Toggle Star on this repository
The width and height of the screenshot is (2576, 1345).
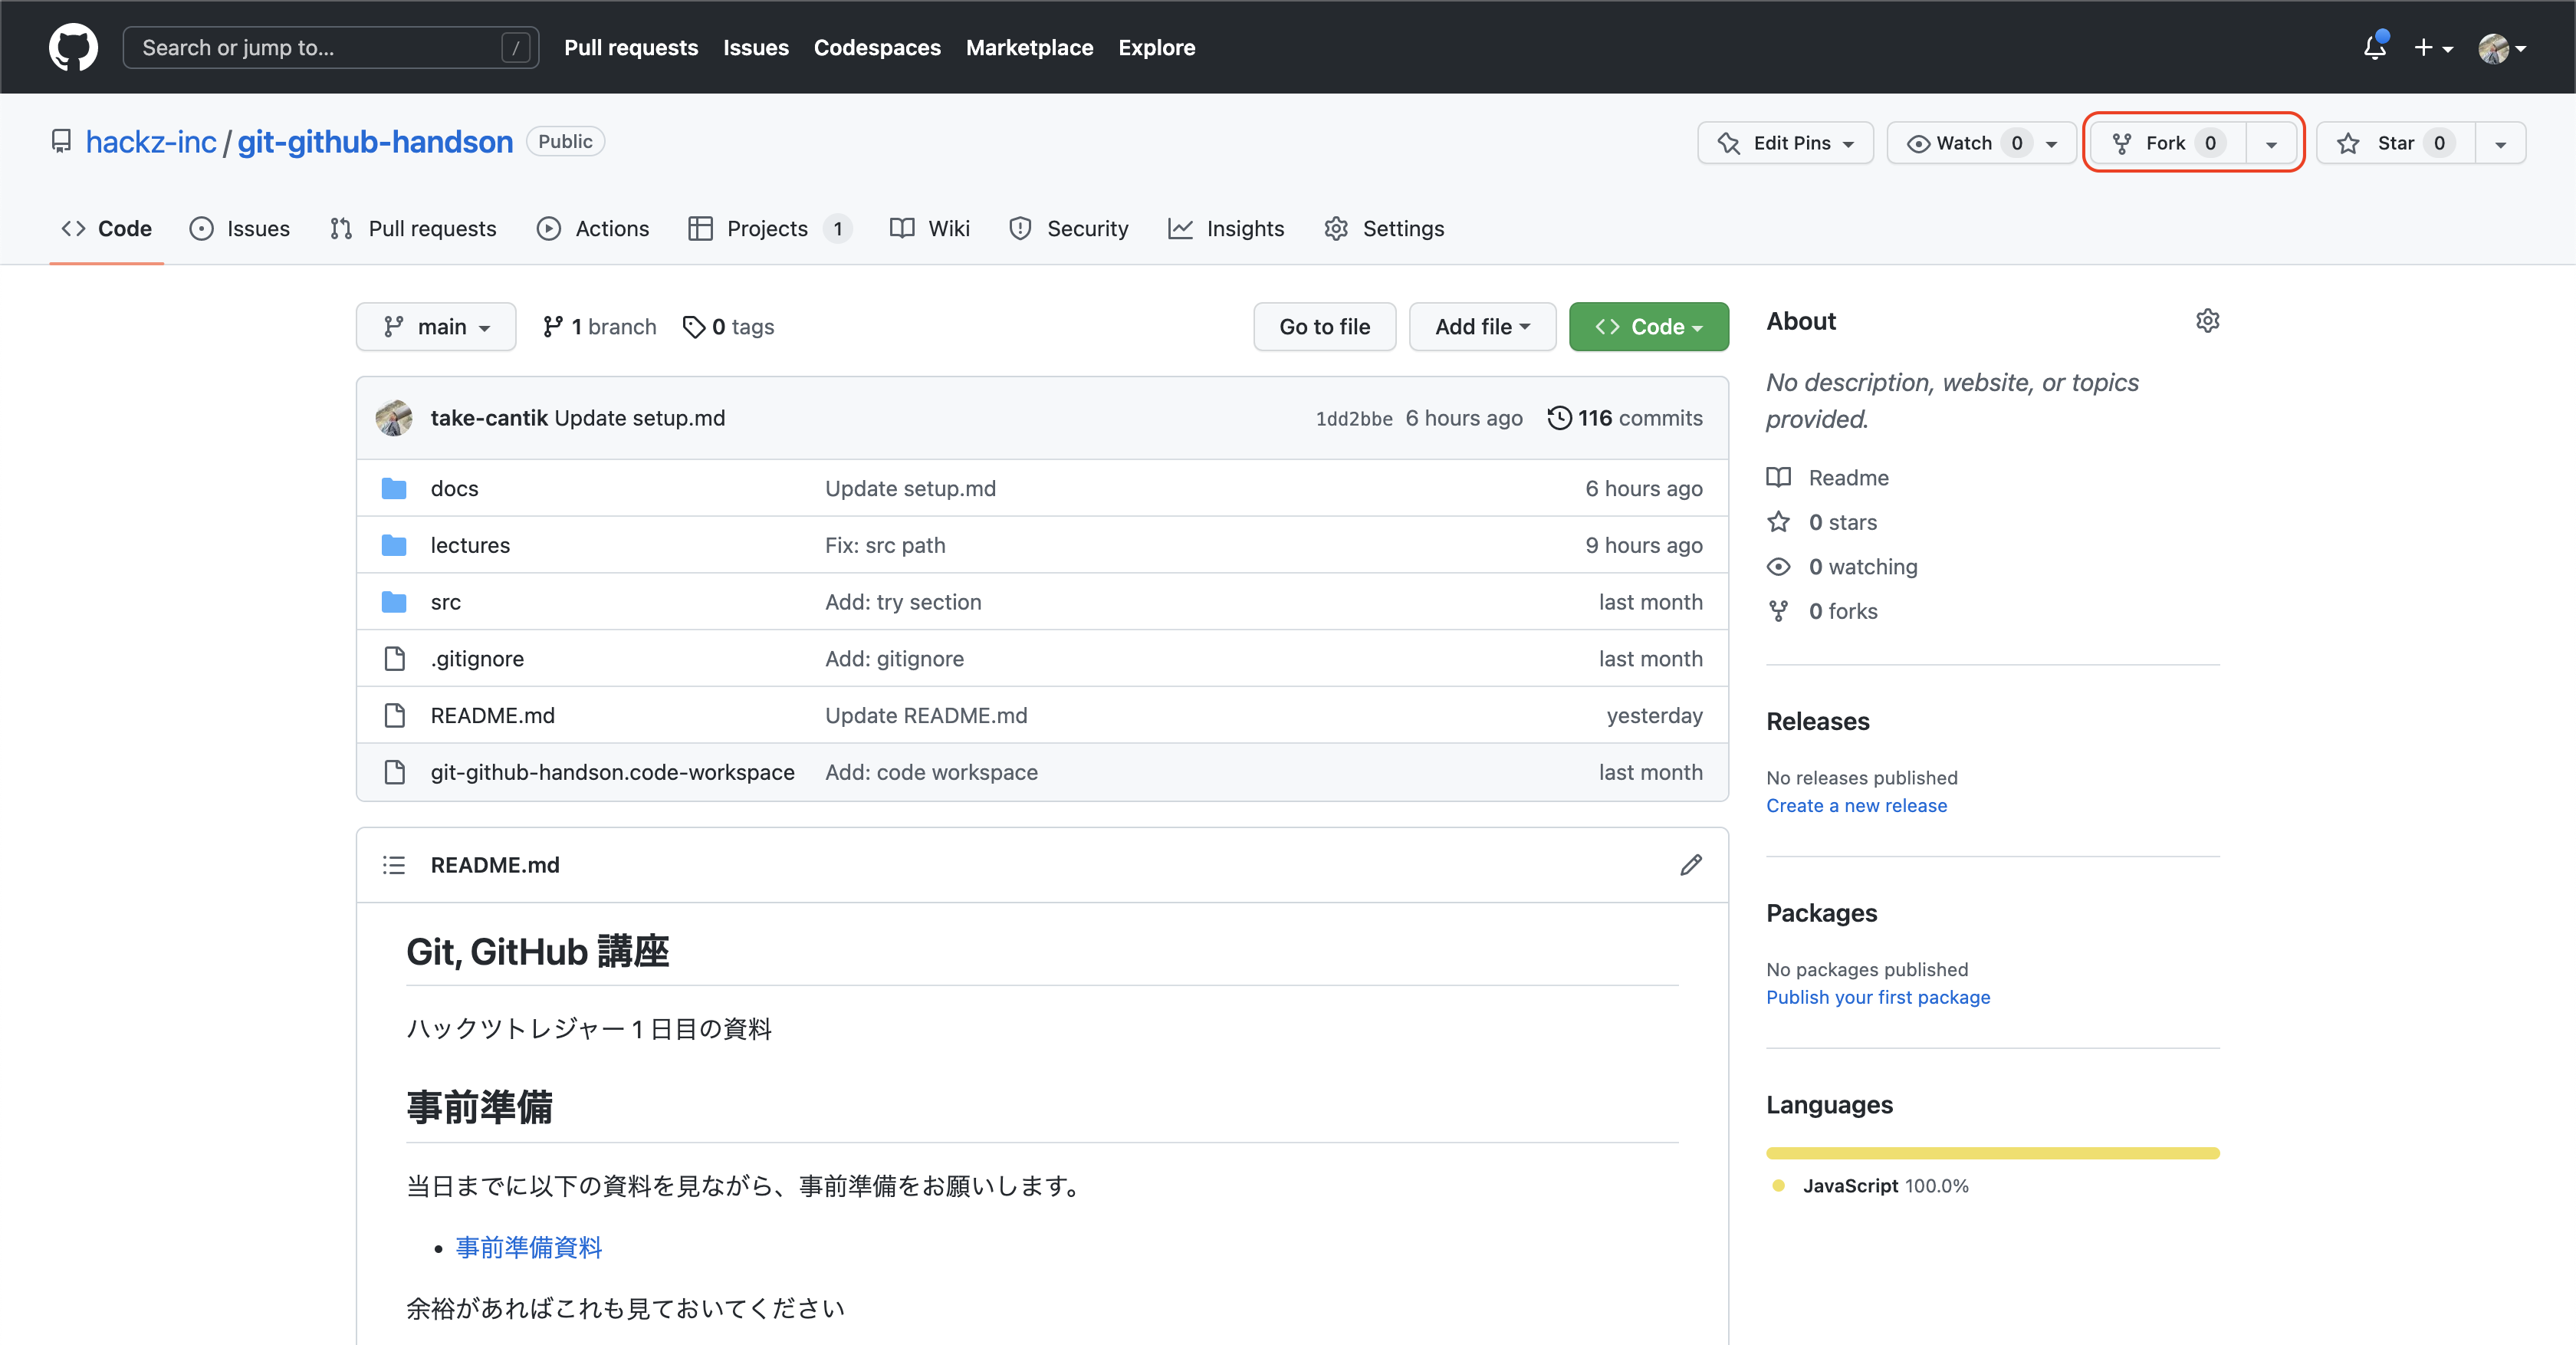[x=2396, y=143]
